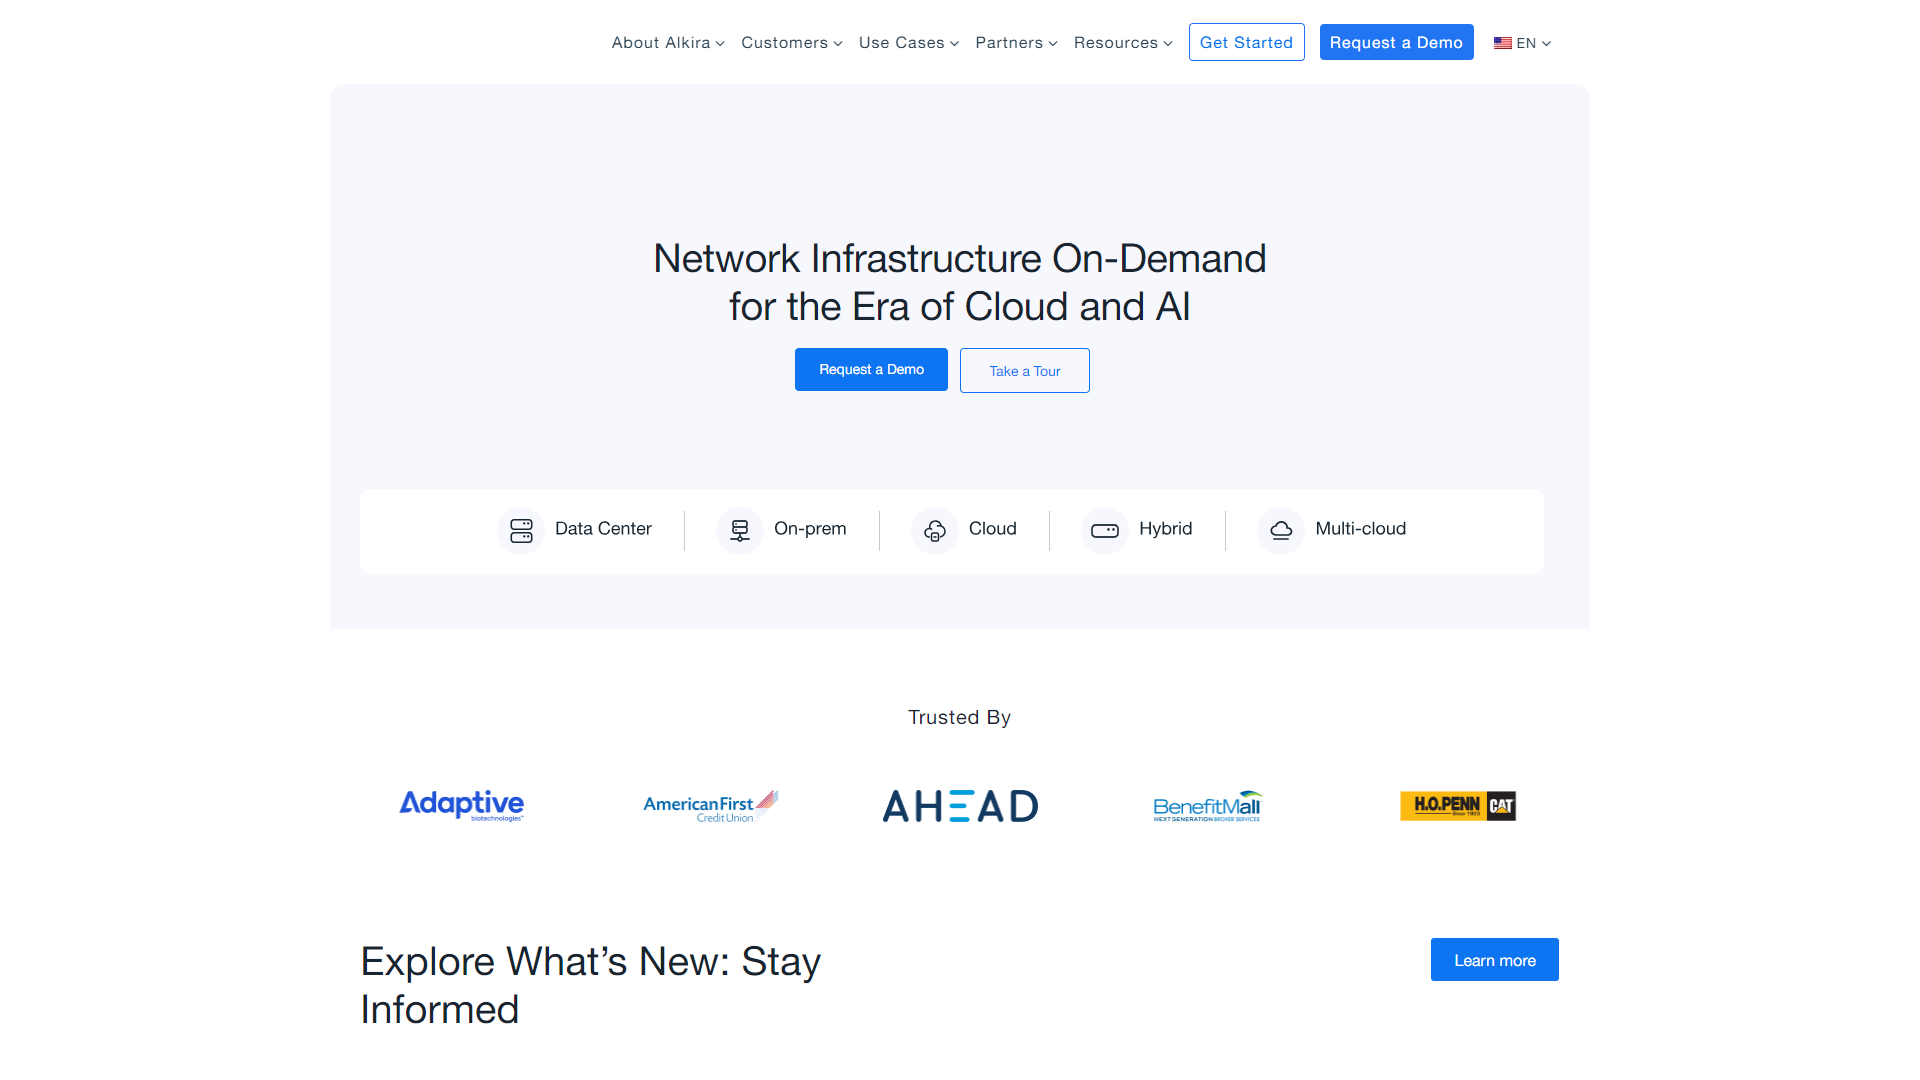Open the Resources navigation menu
The height and width of the screenshot is (1080, 1920).
click(1122, 43)
